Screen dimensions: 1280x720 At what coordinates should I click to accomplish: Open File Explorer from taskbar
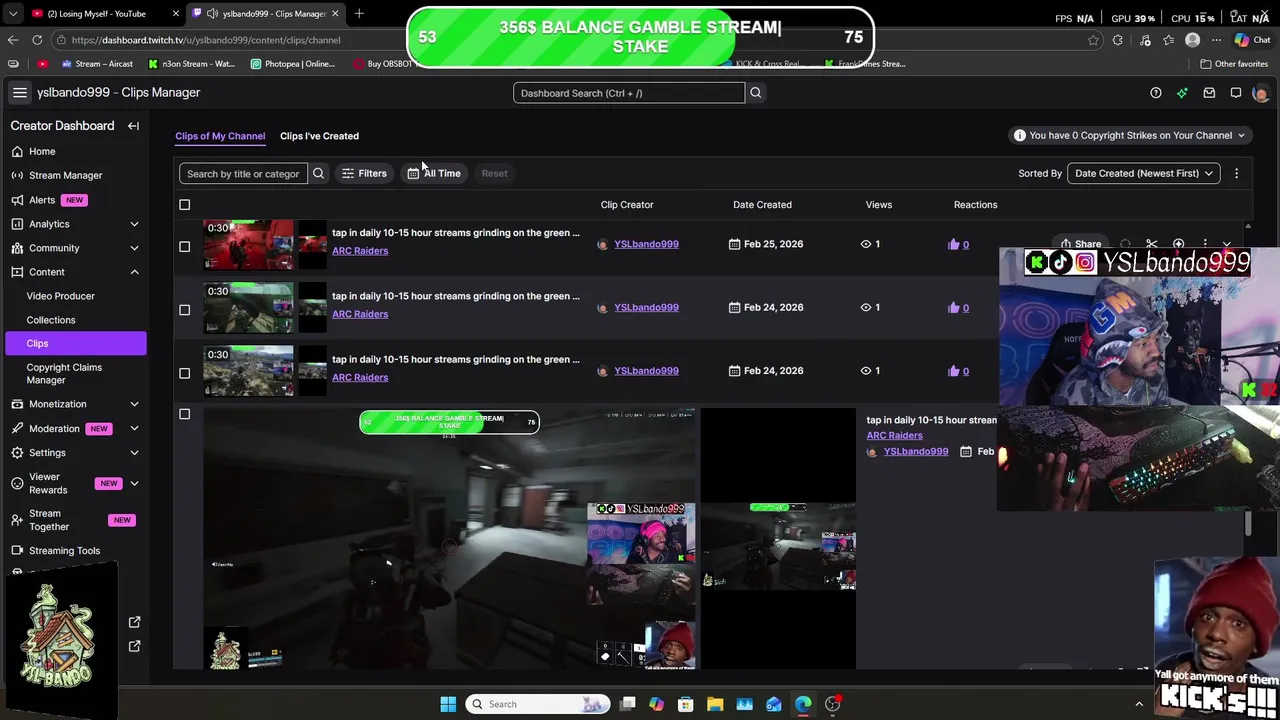[x=715, y=704]
